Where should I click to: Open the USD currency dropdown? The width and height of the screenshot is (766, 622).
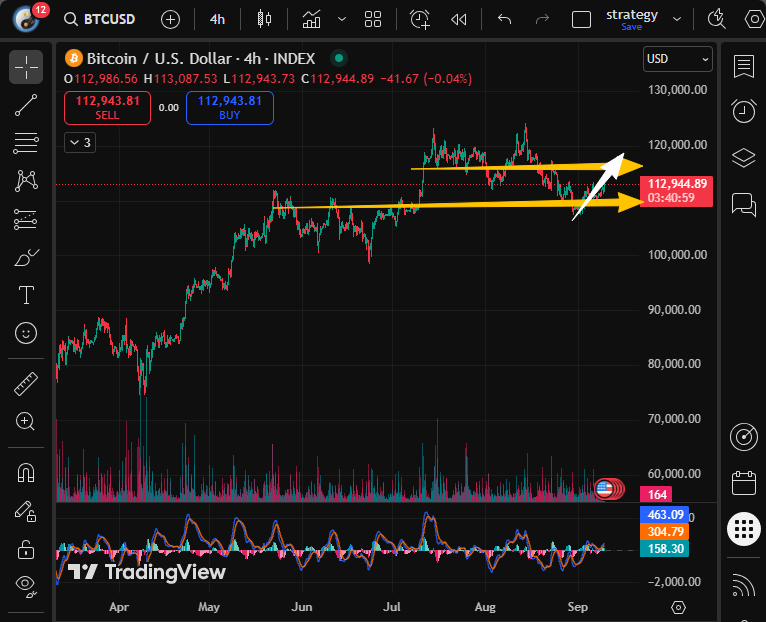pos(678,59)
